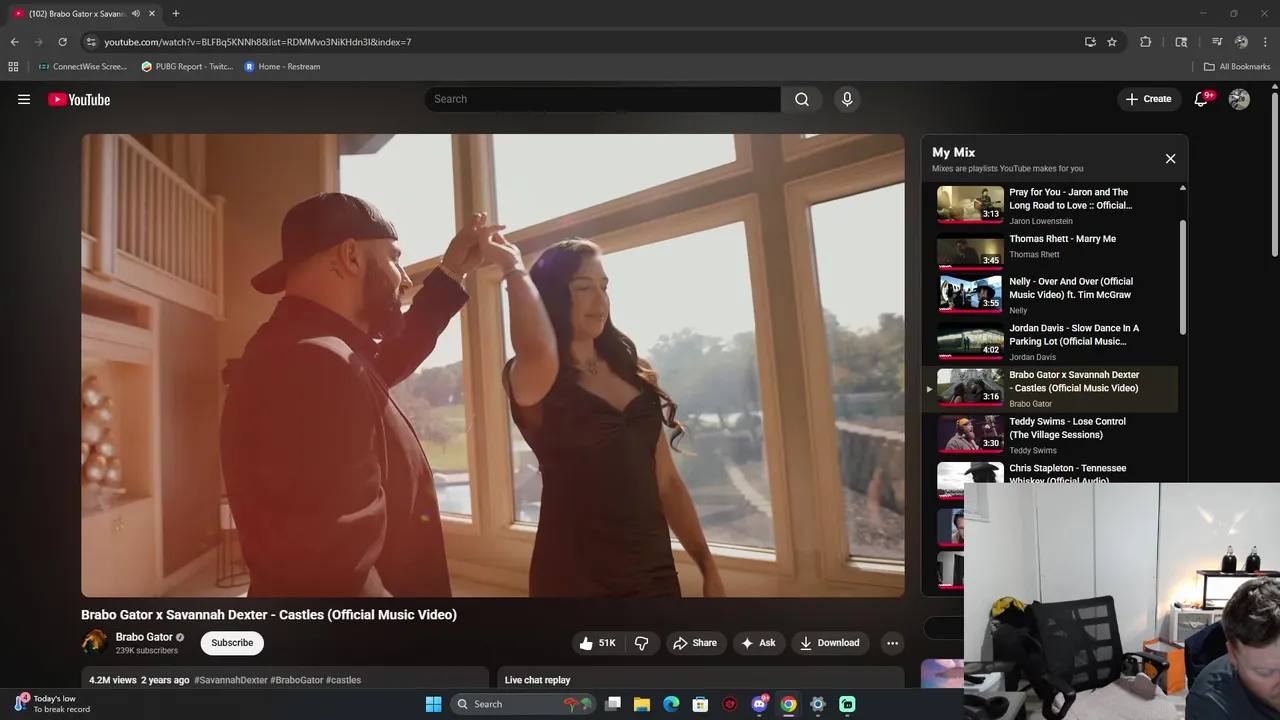Install app icon in address bar
The width and height of the screenshot is (1280, 720).
(x=1090, y=42)
